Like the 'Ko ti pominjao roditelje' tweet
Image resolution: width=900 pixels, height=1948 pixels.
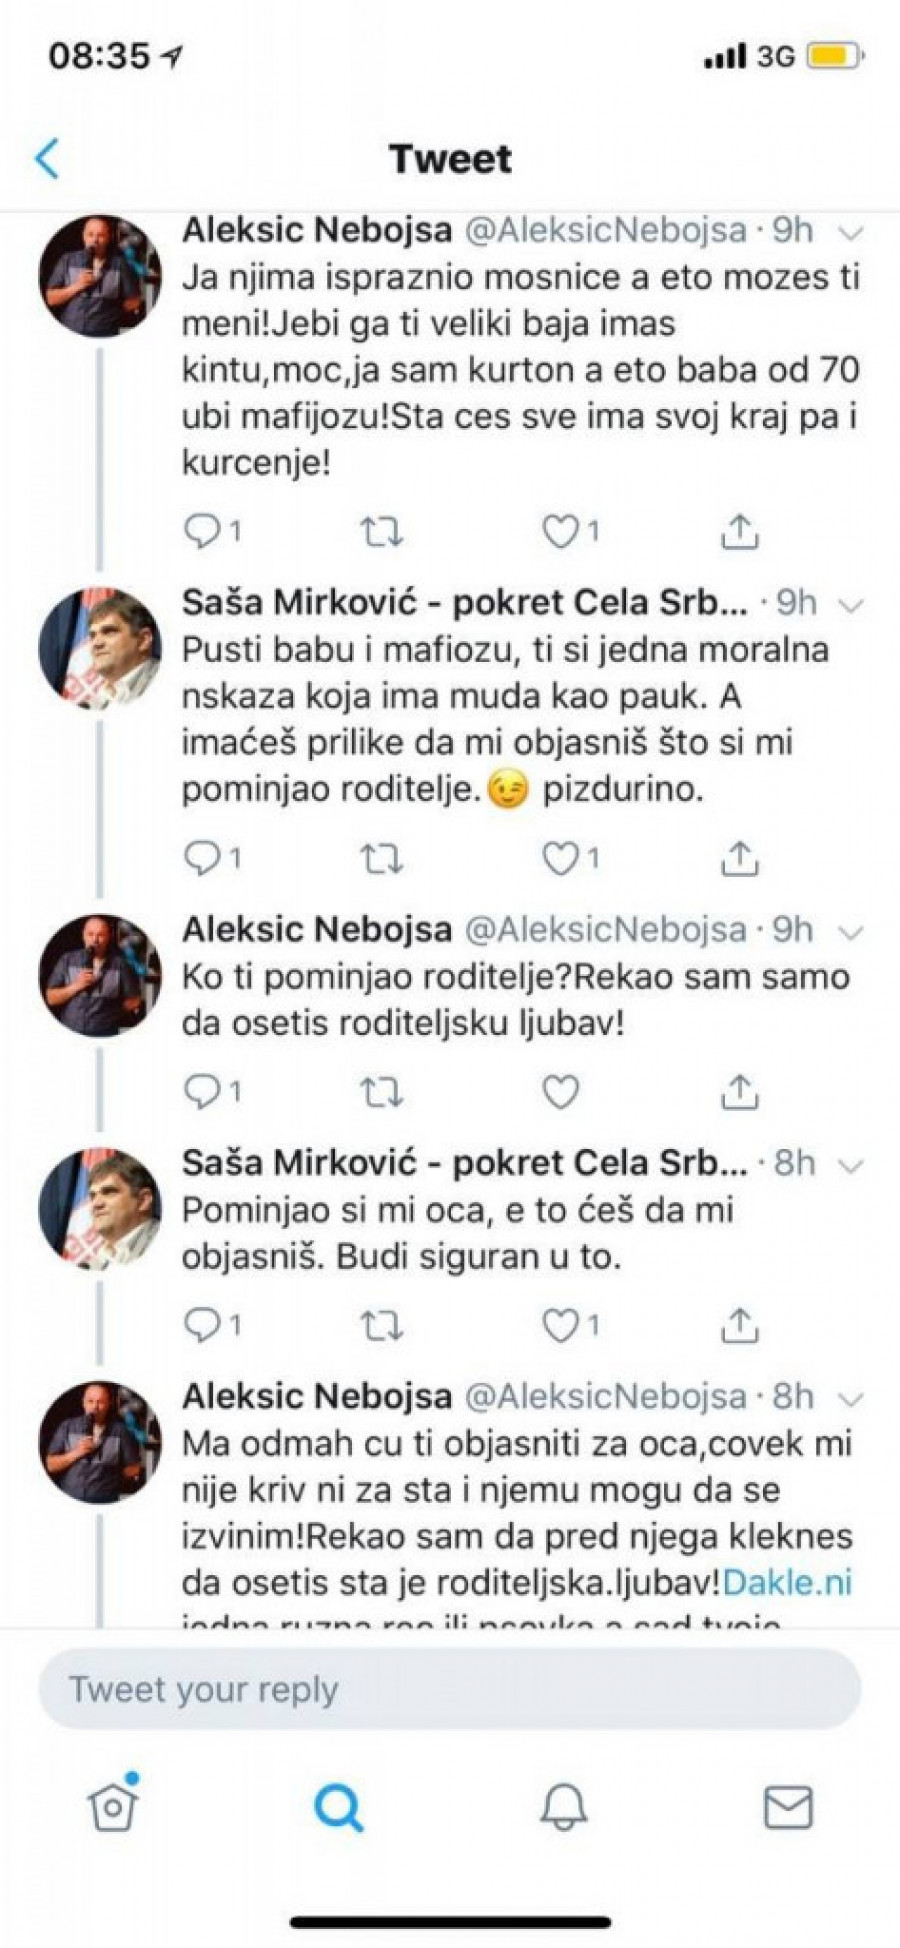[561, 1092]
